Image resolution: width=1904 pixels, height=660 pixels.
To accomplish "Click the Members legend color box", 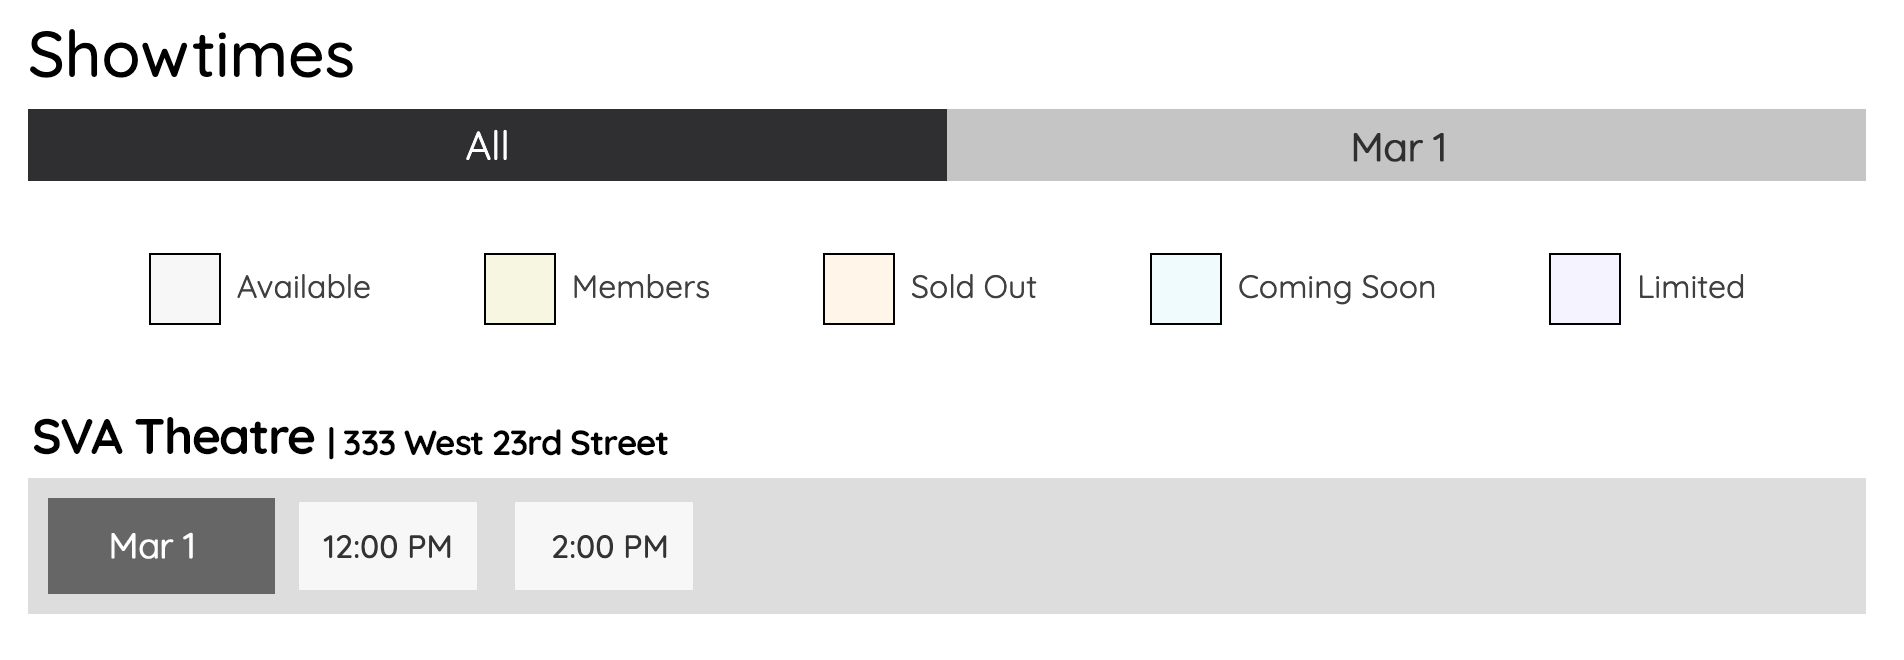I will (520, 289).
